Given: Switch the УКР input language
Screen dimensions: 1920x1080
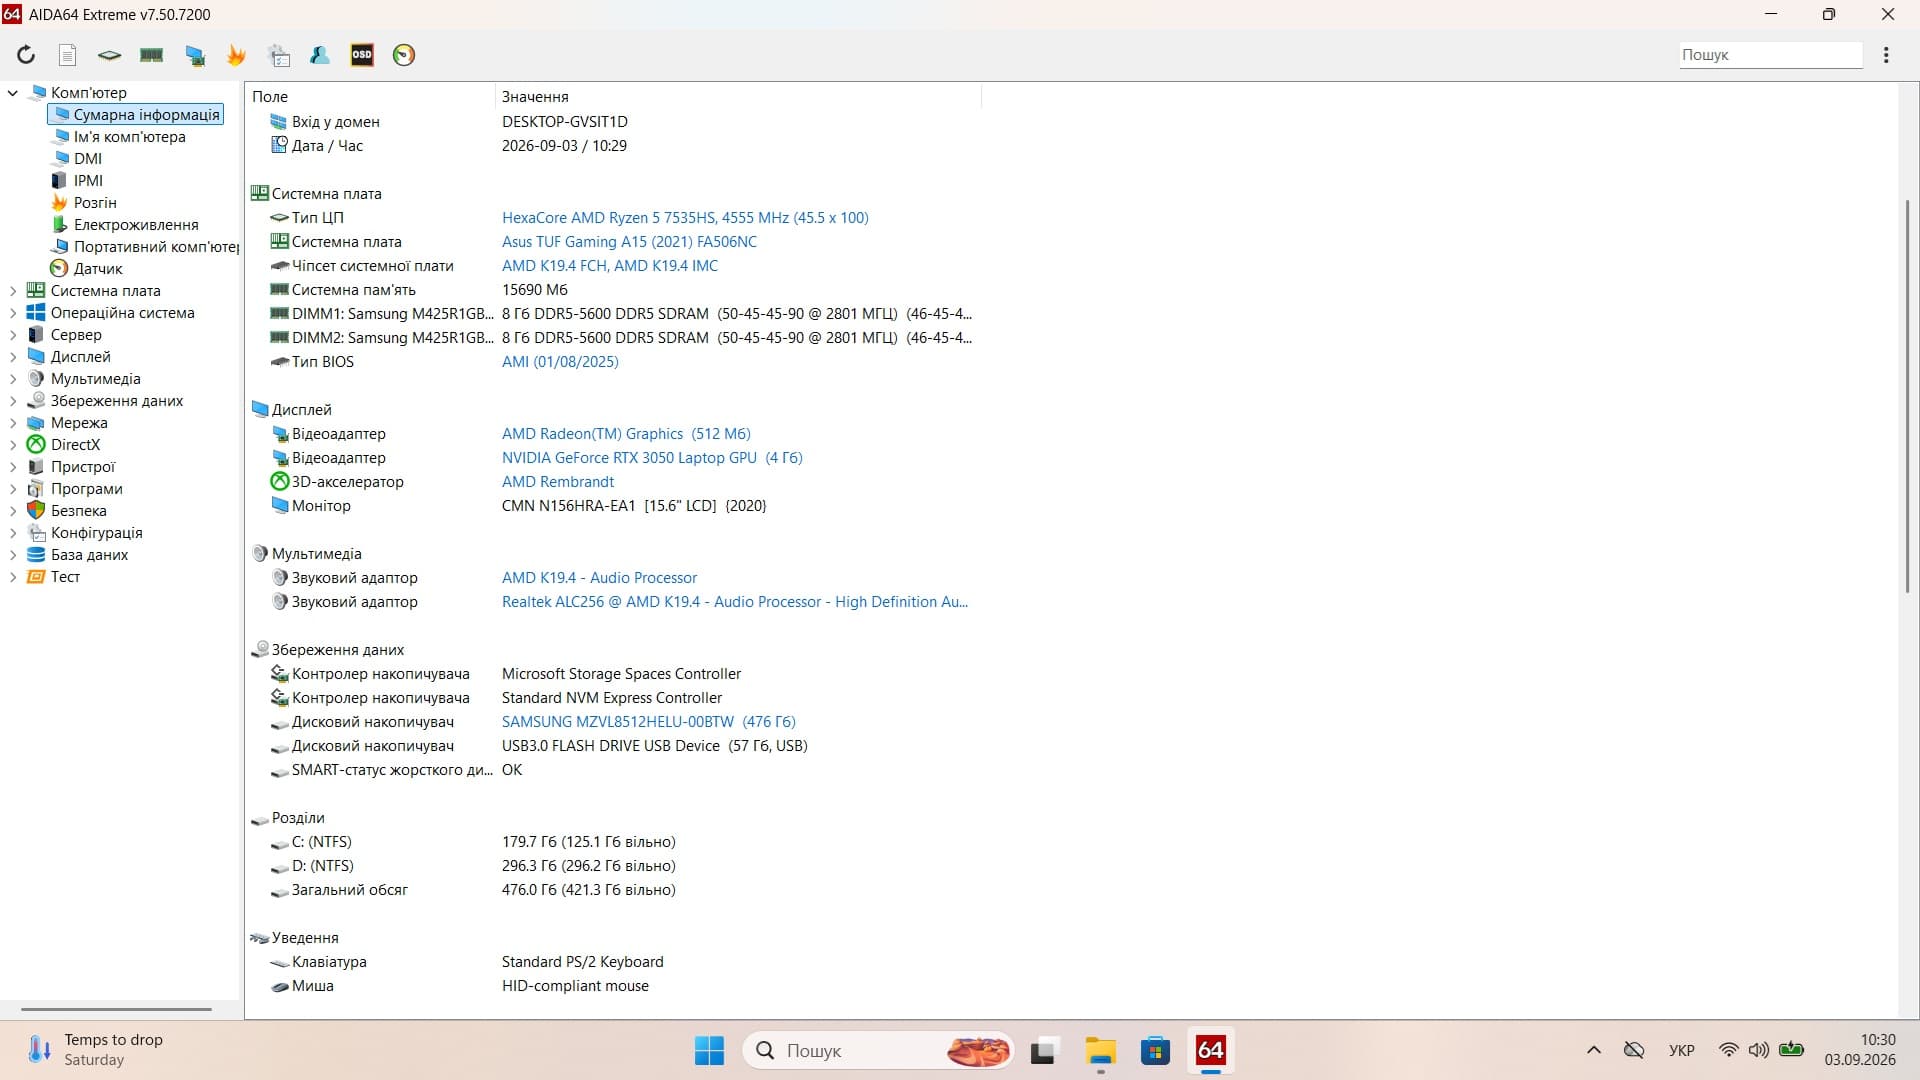Looking at the screenshot, I should (1682, 1051).
